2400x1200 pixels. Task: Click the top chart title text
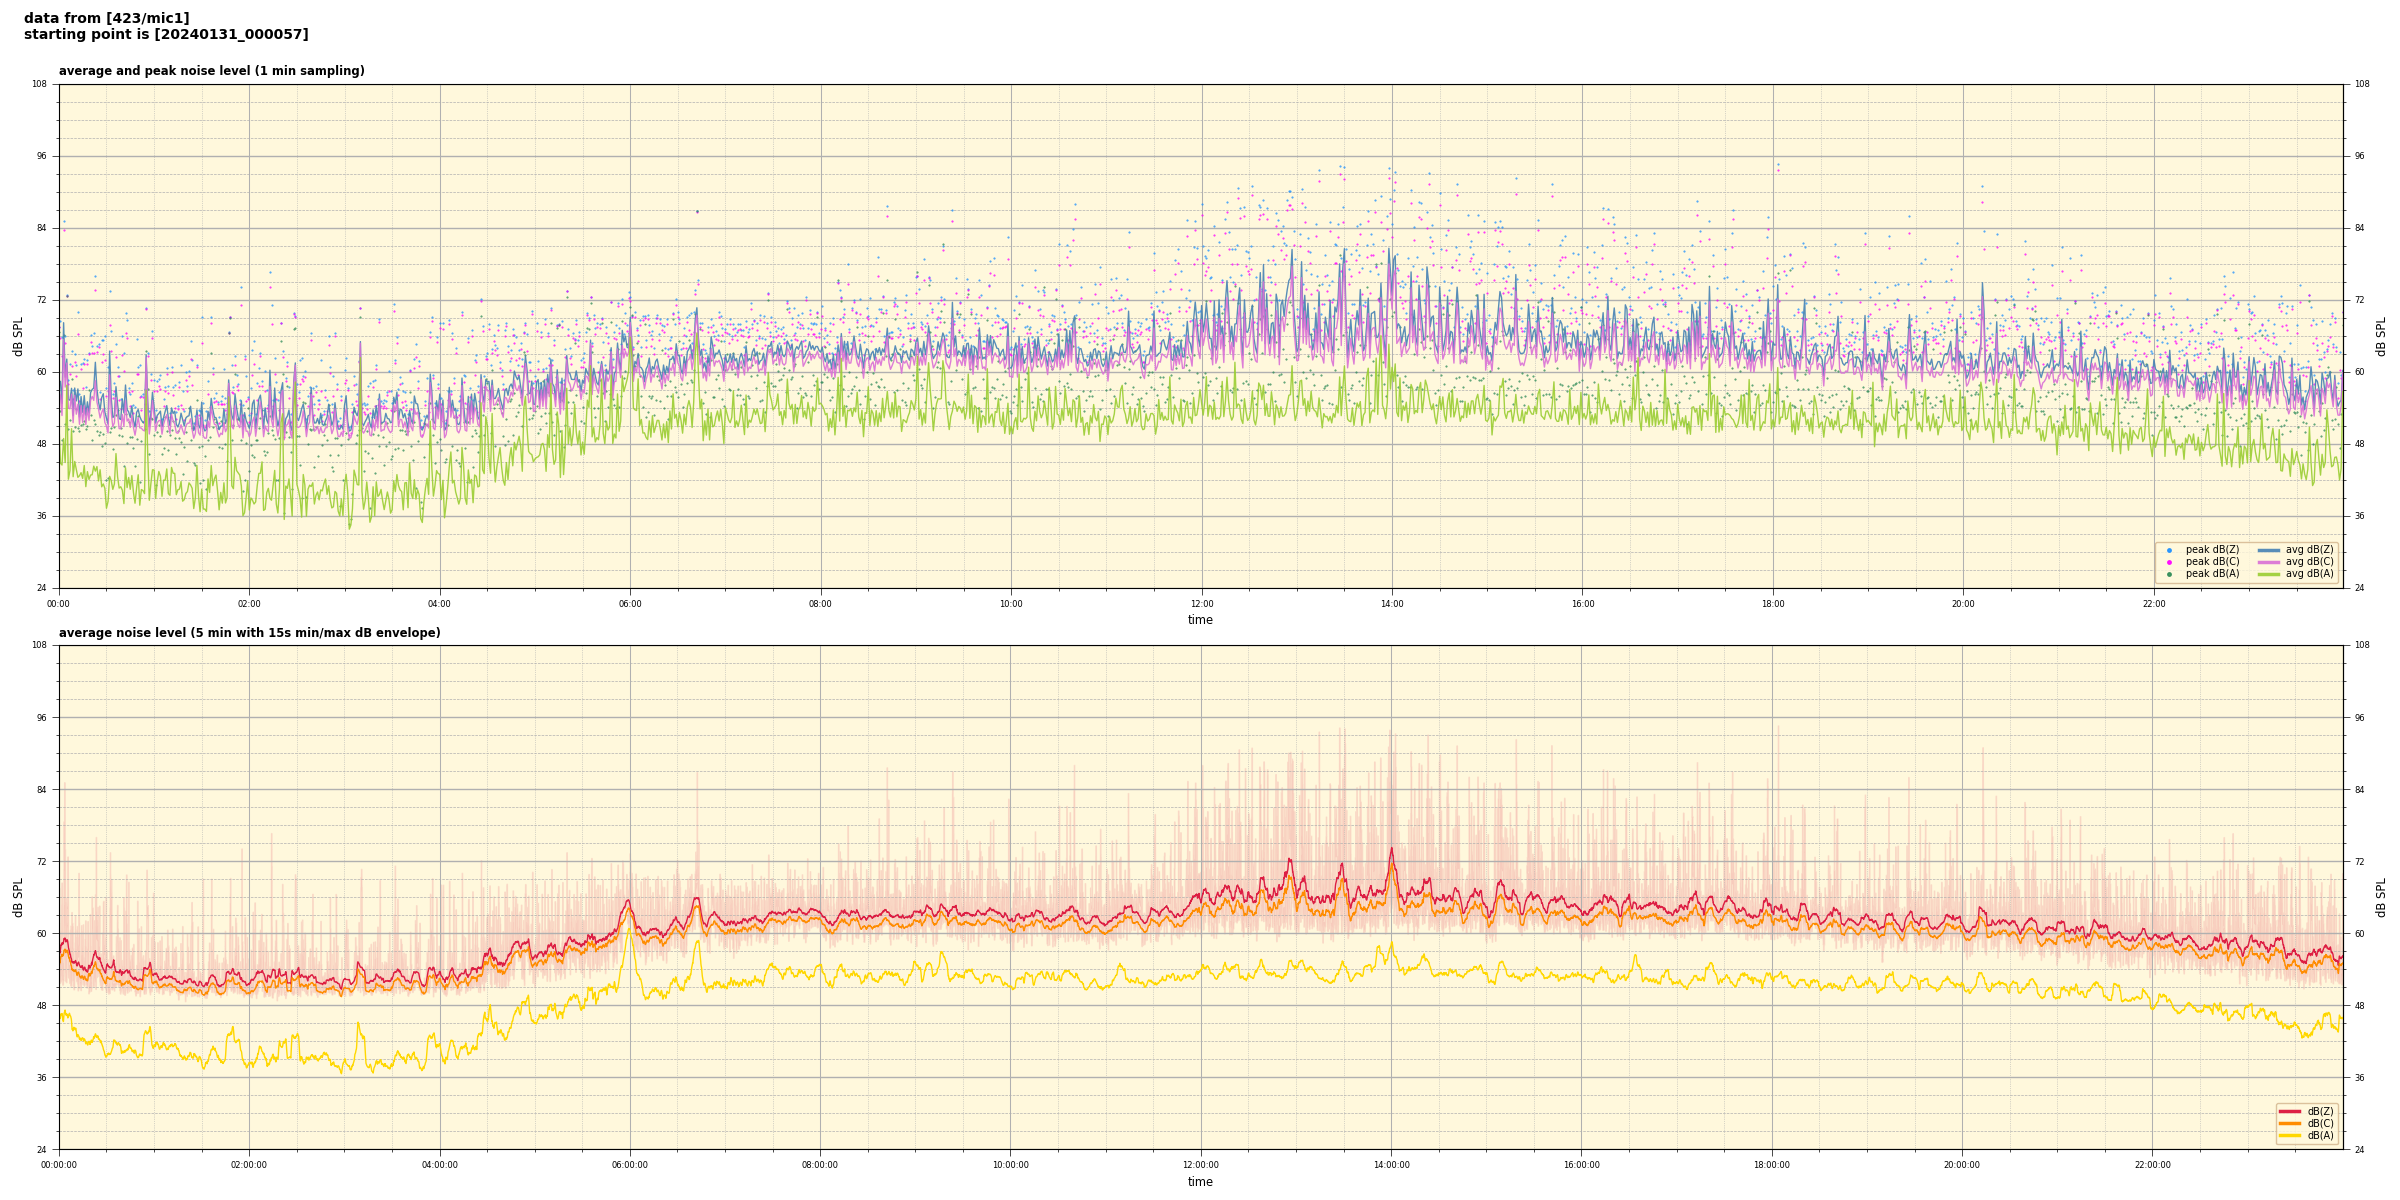[x=211, y=71]
